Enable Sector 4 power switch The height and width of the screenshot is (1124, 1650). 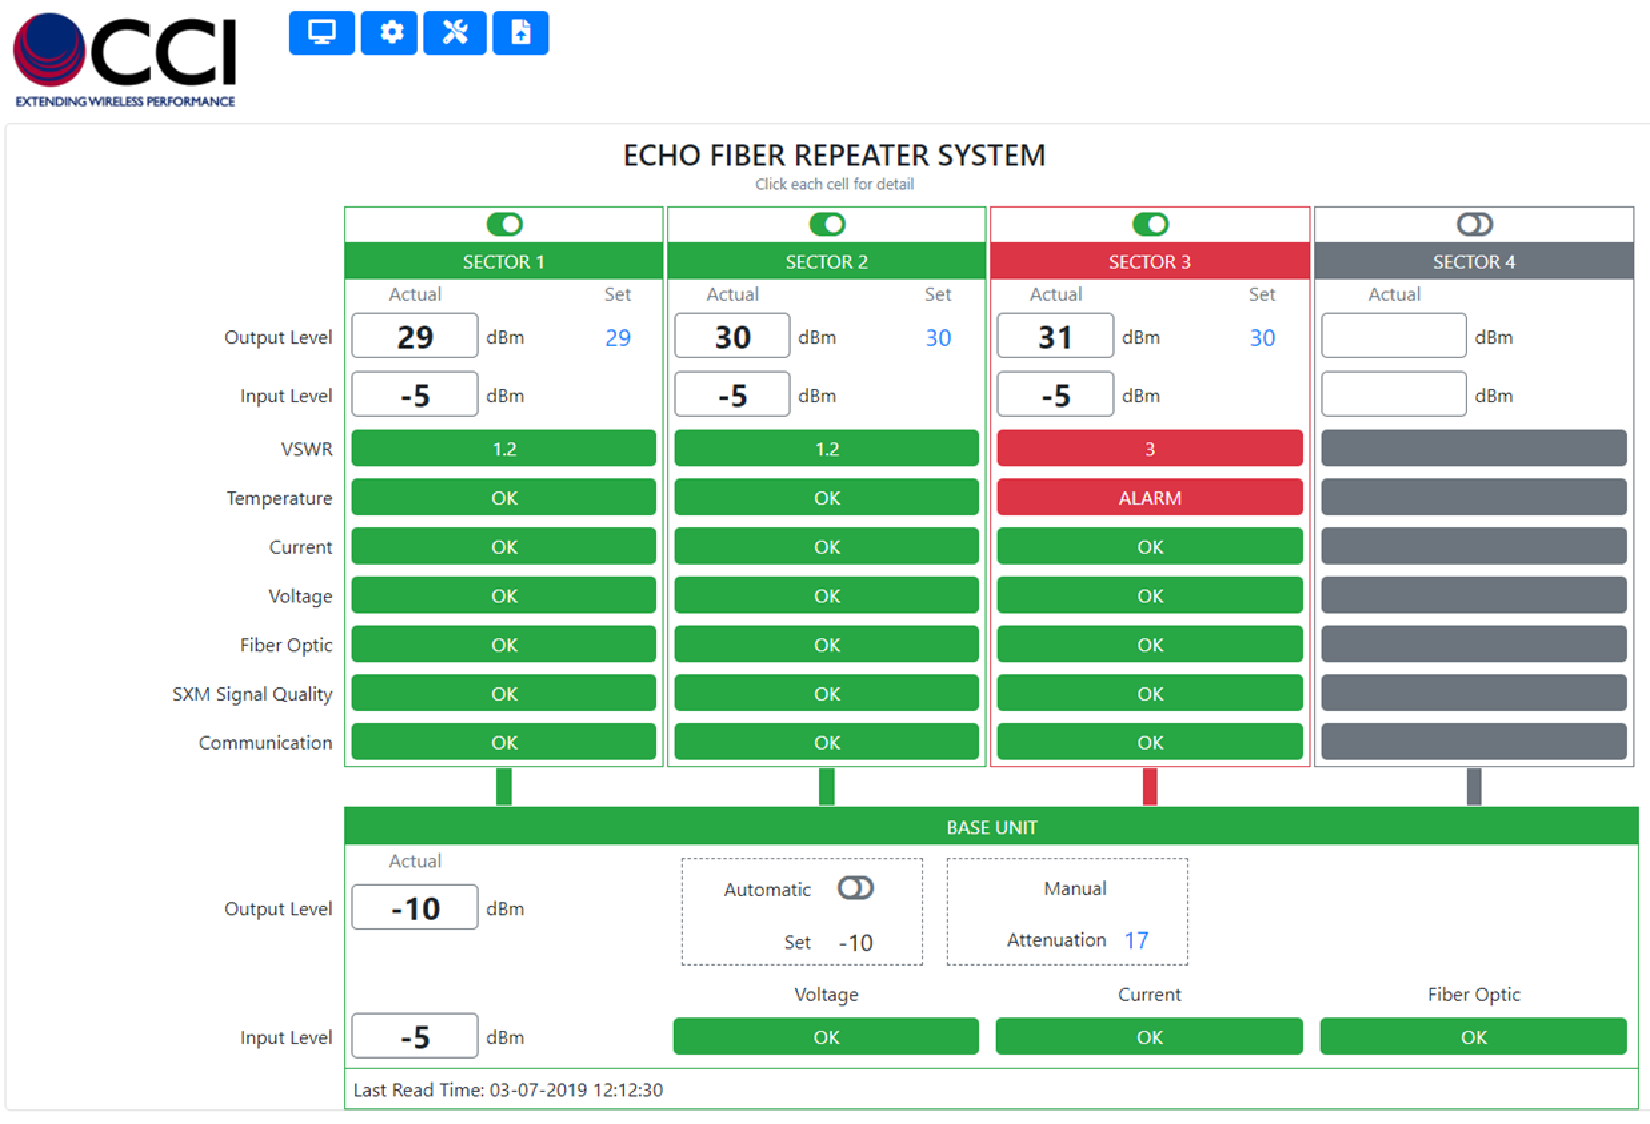click(1474, 224)
